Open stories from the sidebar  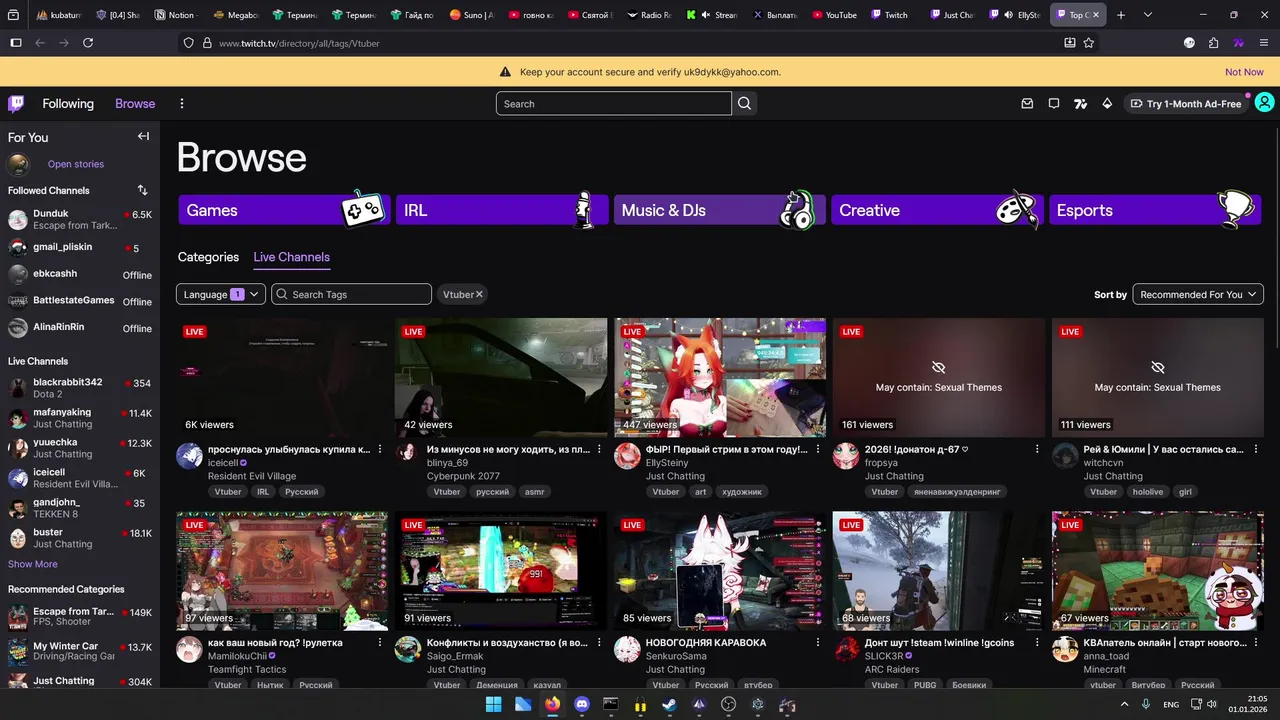(76, 164)
